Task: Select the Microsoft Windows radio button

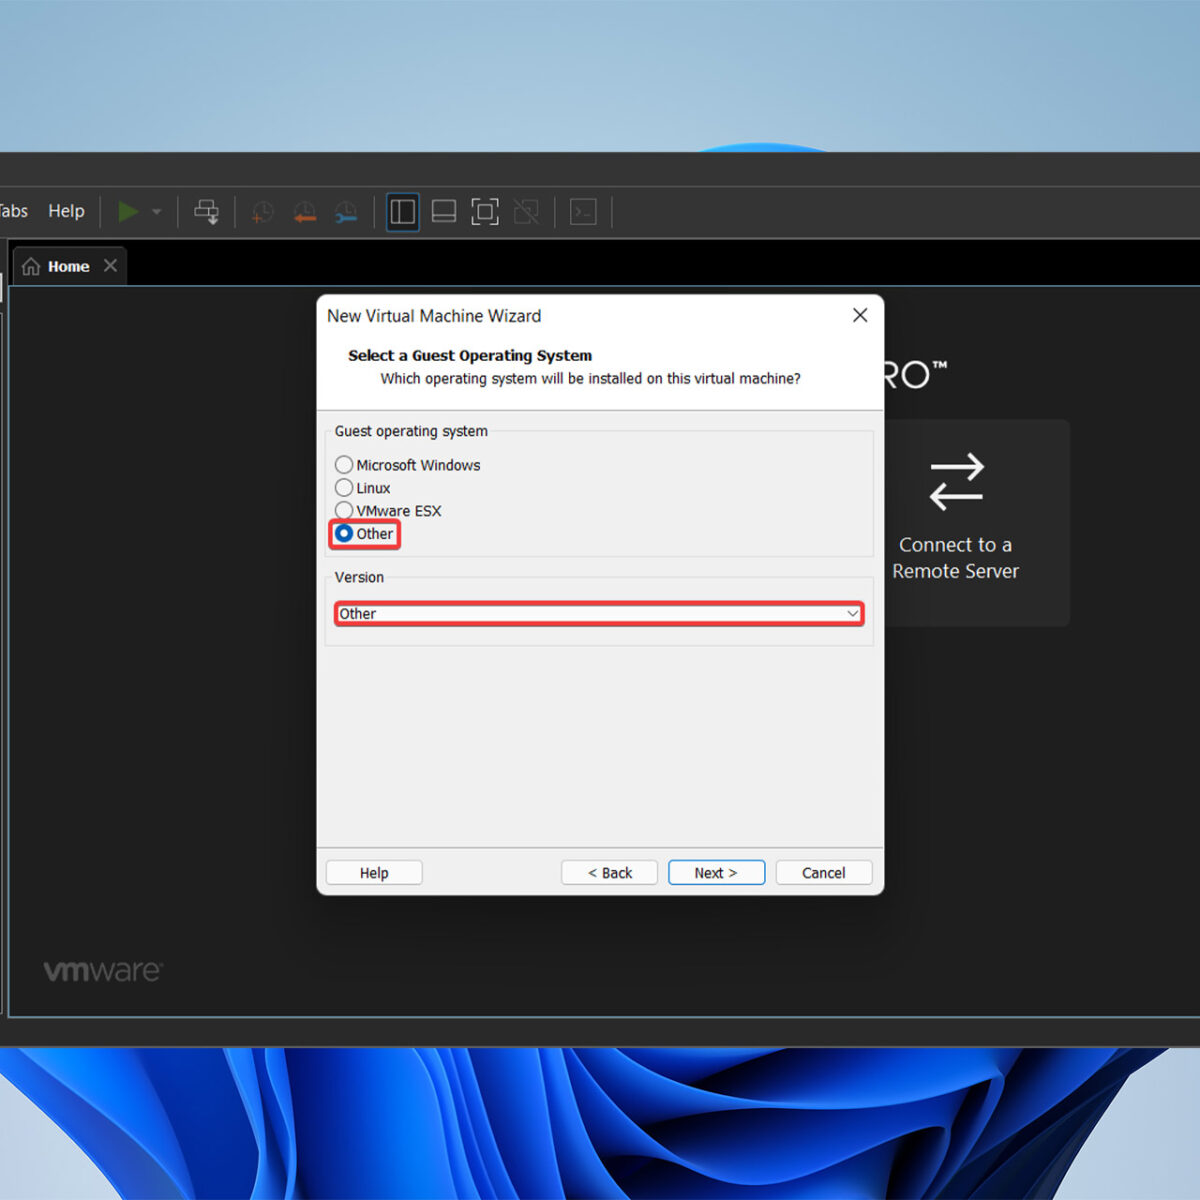Action: pos(344,465)
